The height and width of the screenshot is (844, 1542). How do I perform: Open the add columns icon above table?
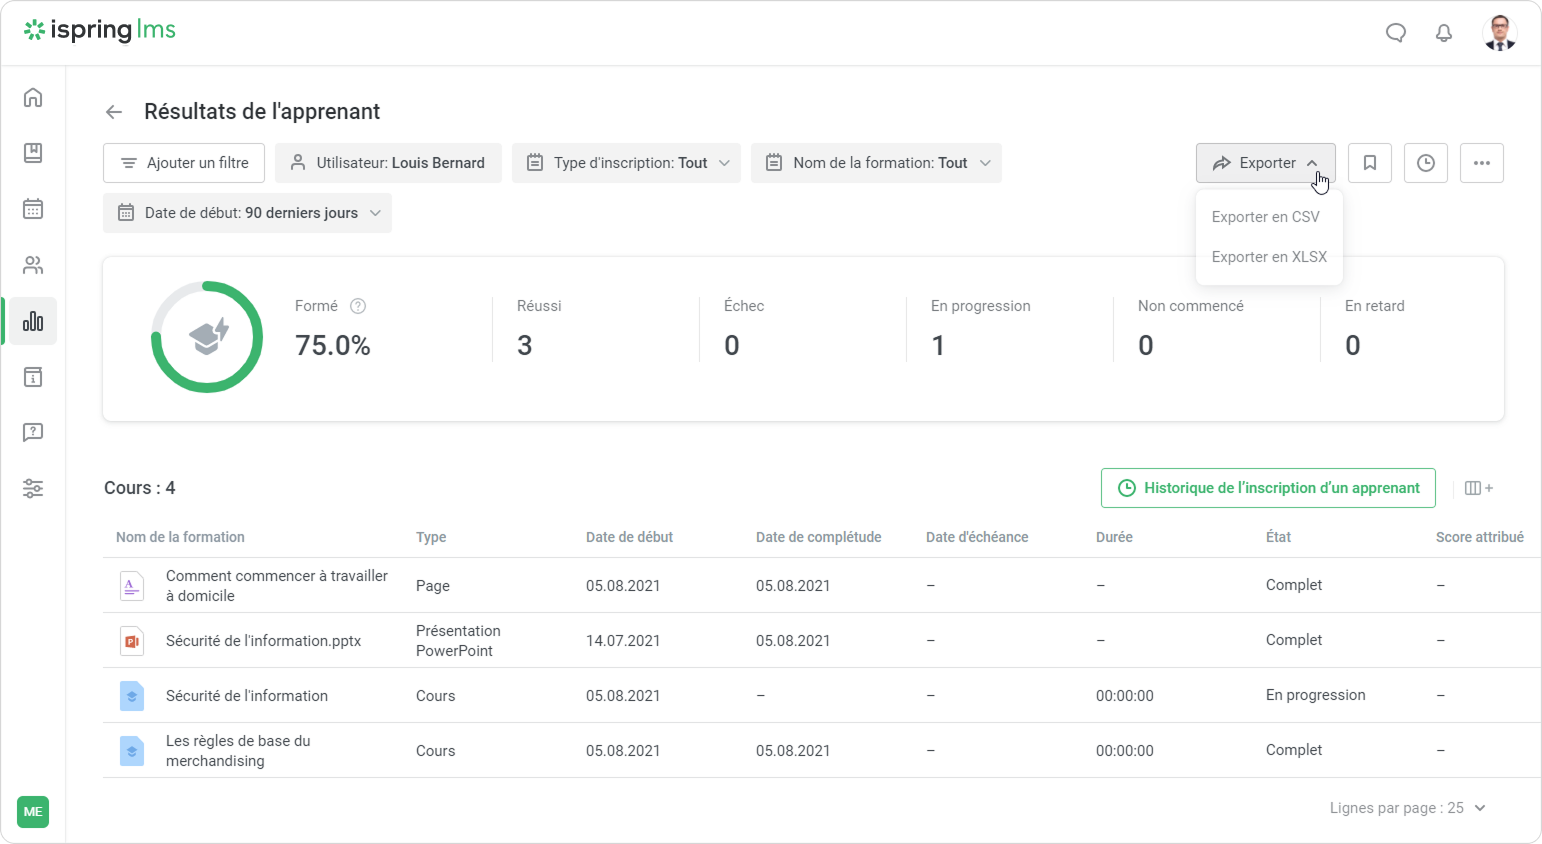click(1478, 488)
